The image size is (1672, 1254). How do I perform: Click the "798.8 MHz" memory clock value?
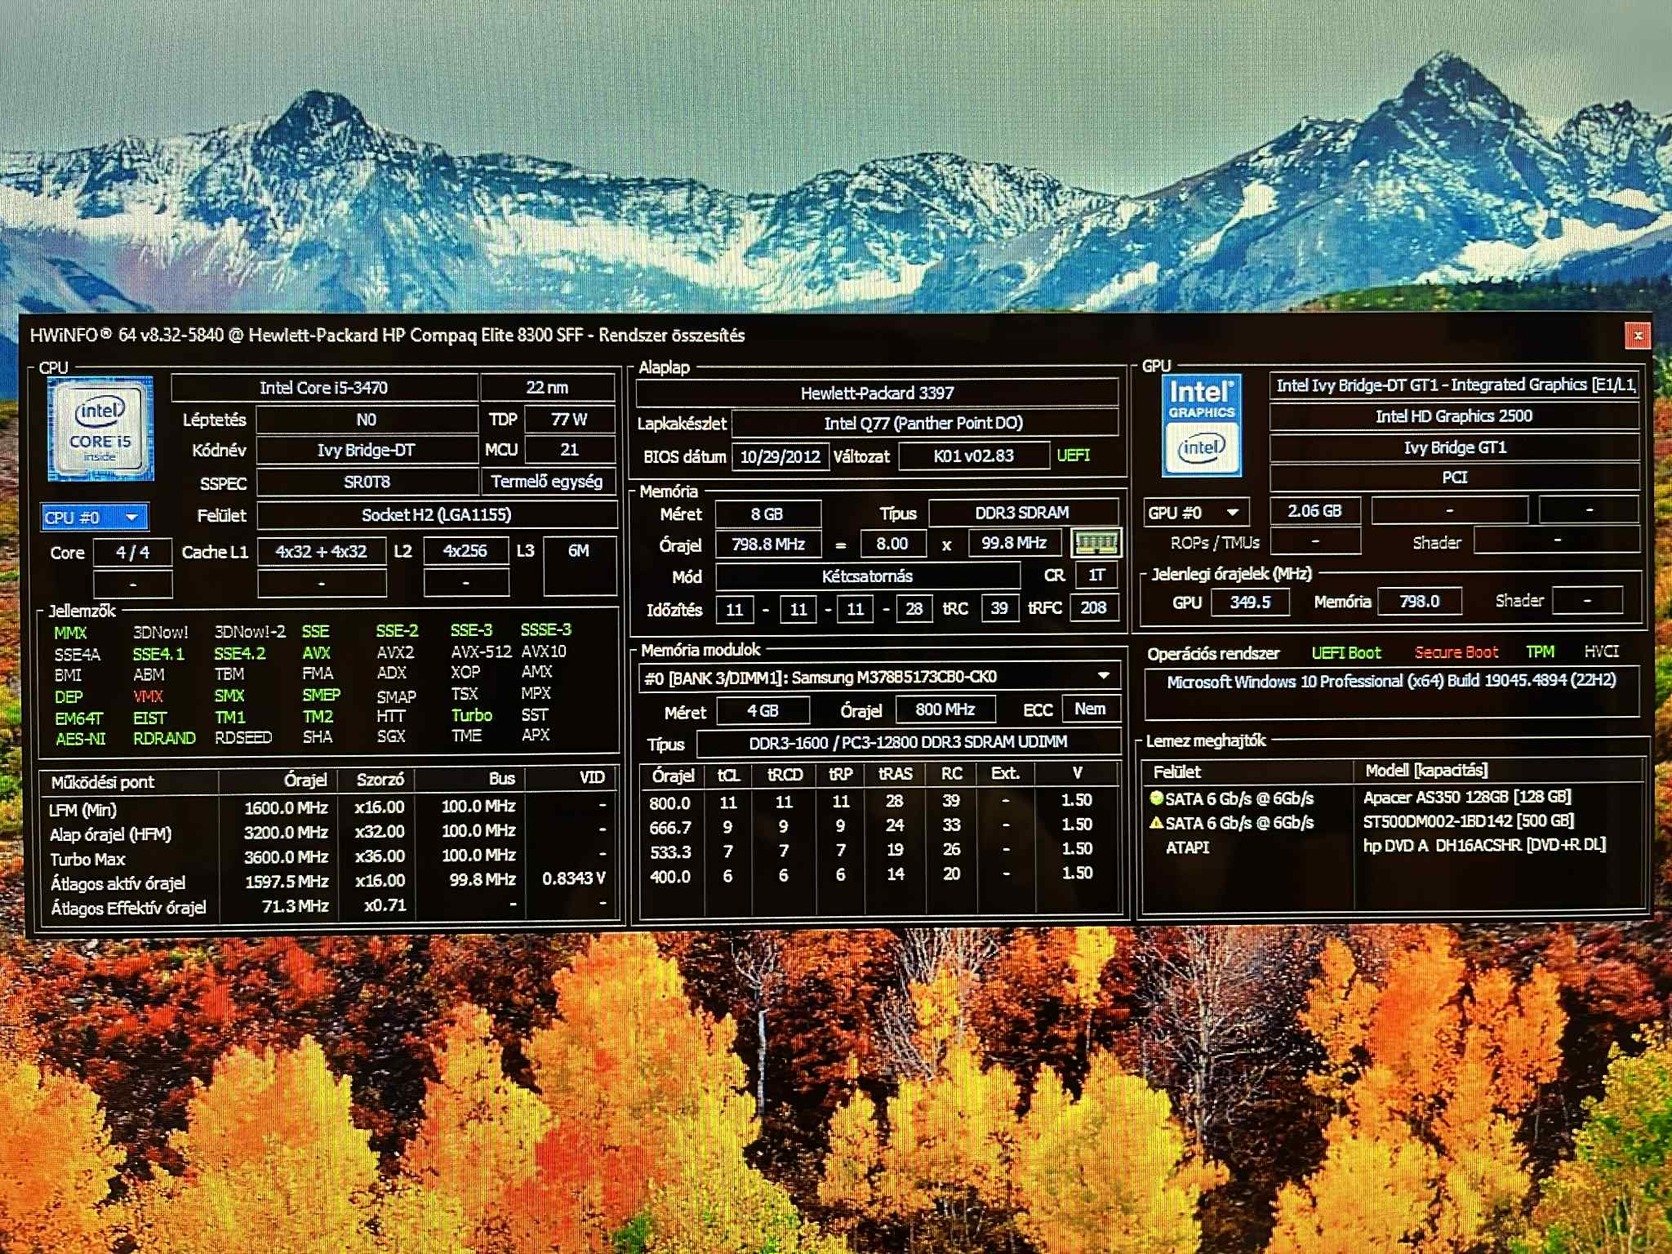[767, 545]
